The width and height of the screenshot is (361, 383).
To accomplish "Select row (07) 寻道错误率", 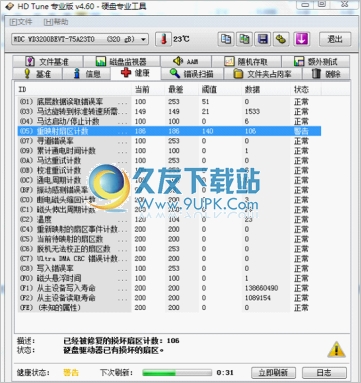I will (x=169, y=141).
